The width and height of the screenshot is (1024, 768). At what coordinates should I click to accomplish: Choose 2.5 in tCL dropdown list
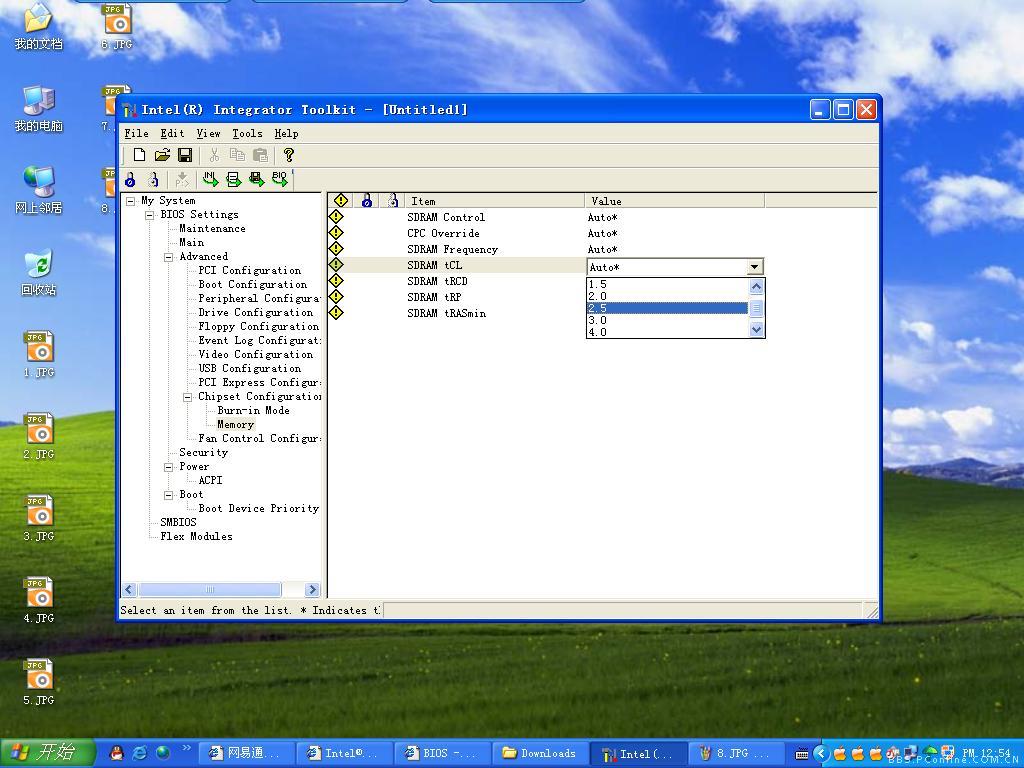pos(667,308)
